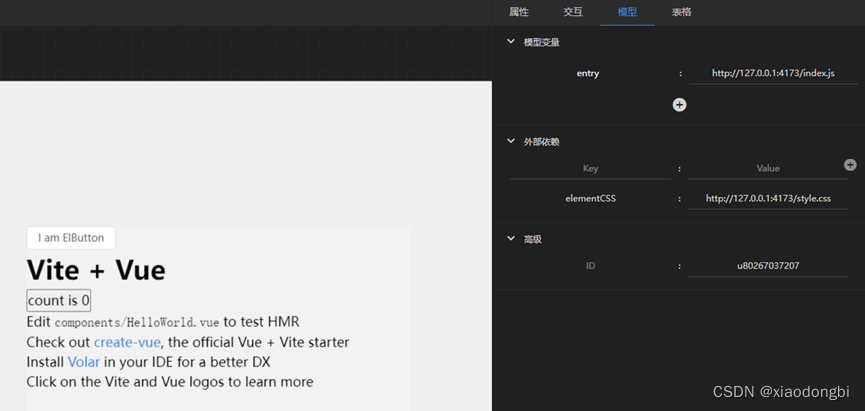Click the ID field u80267037207
The image size is (865, 411).
pos(768,266)
